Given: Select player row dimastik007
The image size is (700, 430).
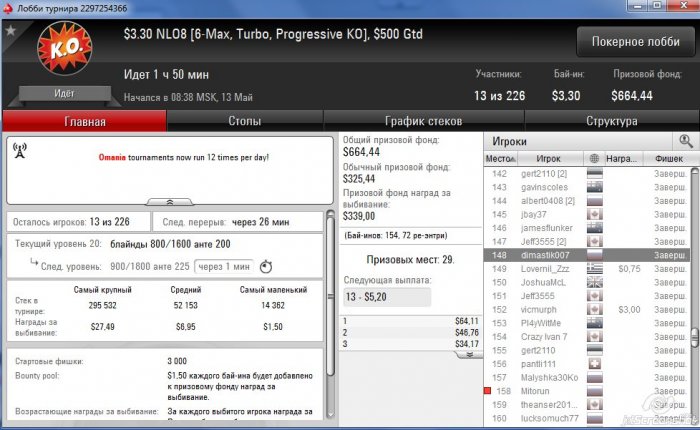Looking at the screenshot, I should pos(587,255).
